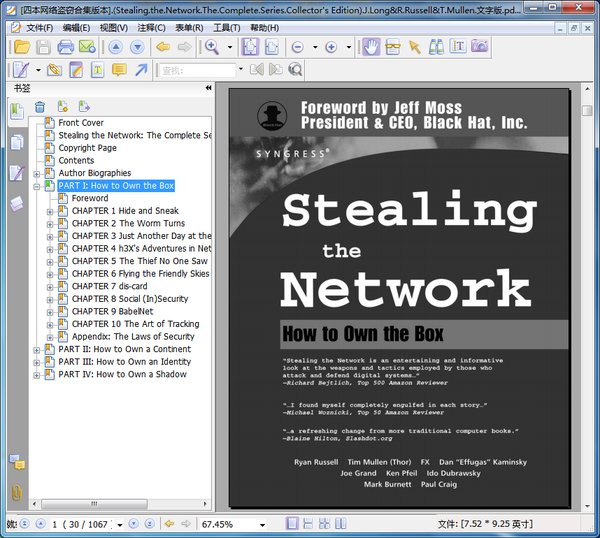Collapse PART I: How to Own the Box
The height and width of the screenshot is (538, 600).
pos(36,186)
